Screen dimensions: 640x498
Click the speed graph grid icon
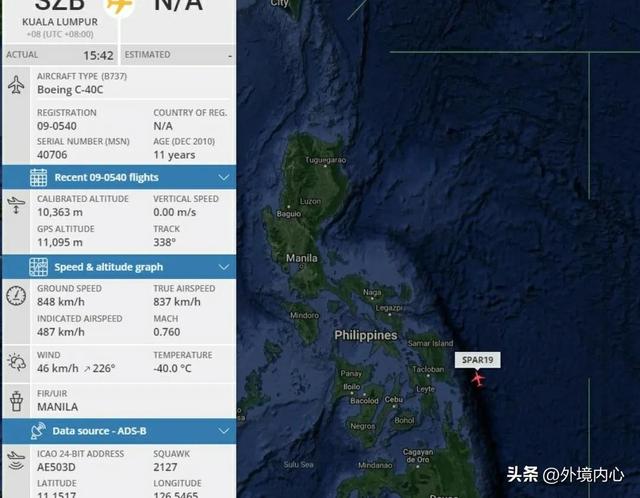coord(38,267)
